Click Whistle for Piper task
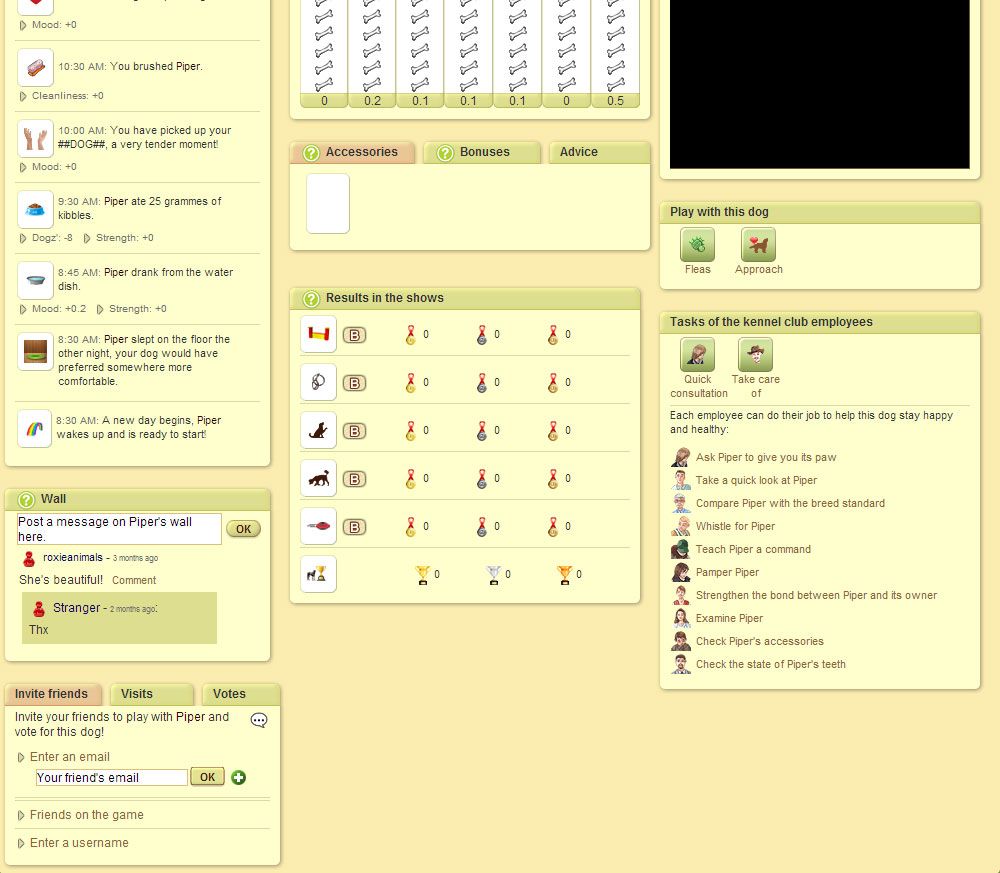This screenshot has width=1000, height=873. (735, 526)
